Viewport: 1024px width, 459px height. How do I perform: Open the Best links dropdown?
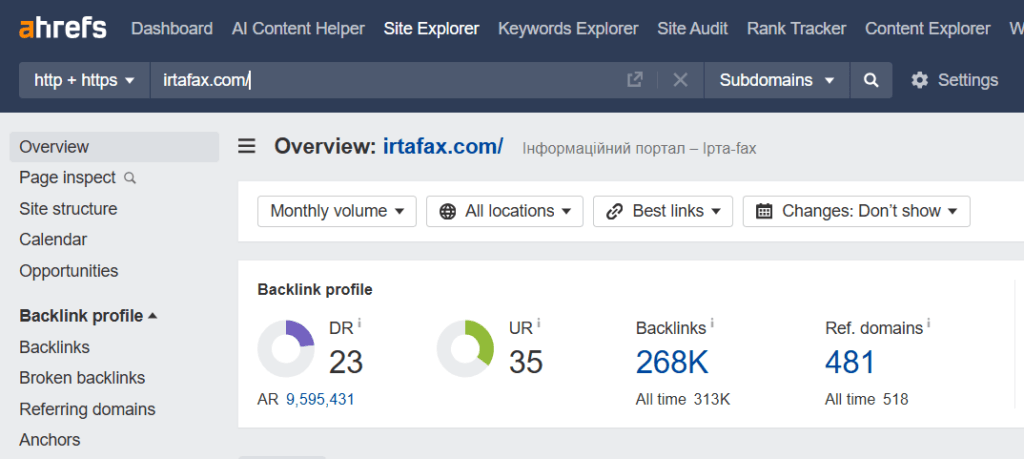(x=663, y=212)
